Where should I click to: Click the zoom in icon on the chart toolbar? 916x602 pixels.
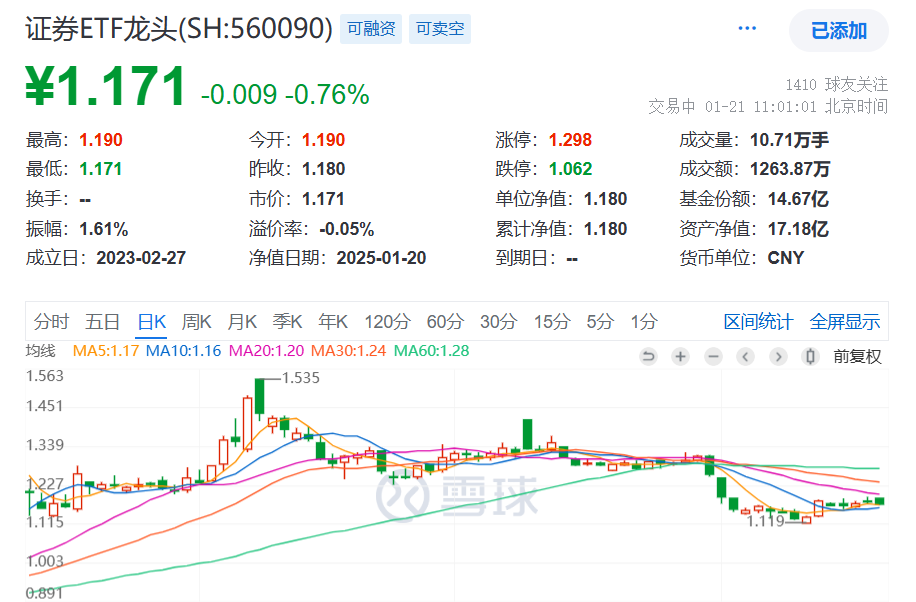coord(680,356)
